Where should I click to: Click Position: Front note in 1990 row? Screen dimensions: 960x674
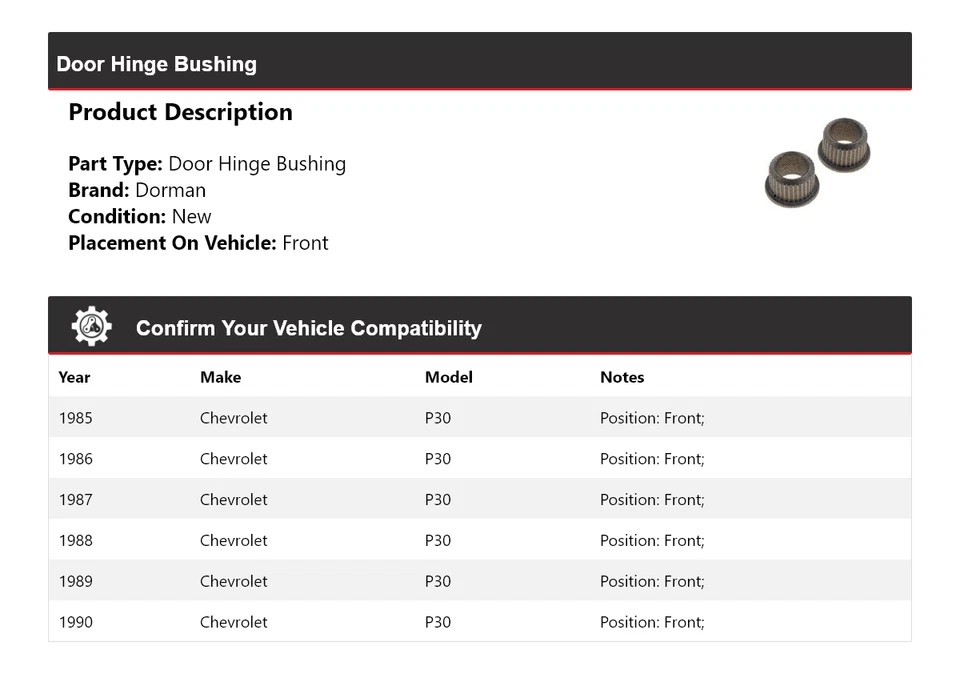[x=652, y=622]
